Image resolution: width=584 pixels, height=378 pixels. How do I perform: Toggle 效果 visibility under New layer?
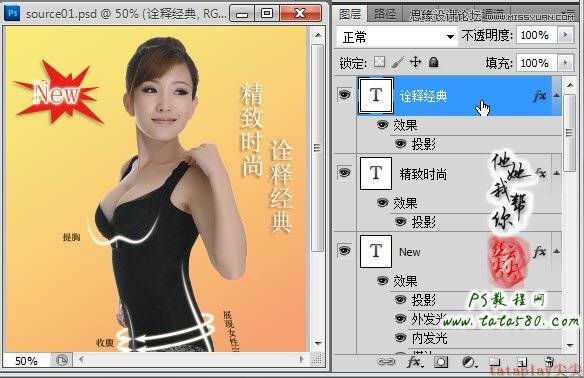pyautogui.click(x=382, y=280)
